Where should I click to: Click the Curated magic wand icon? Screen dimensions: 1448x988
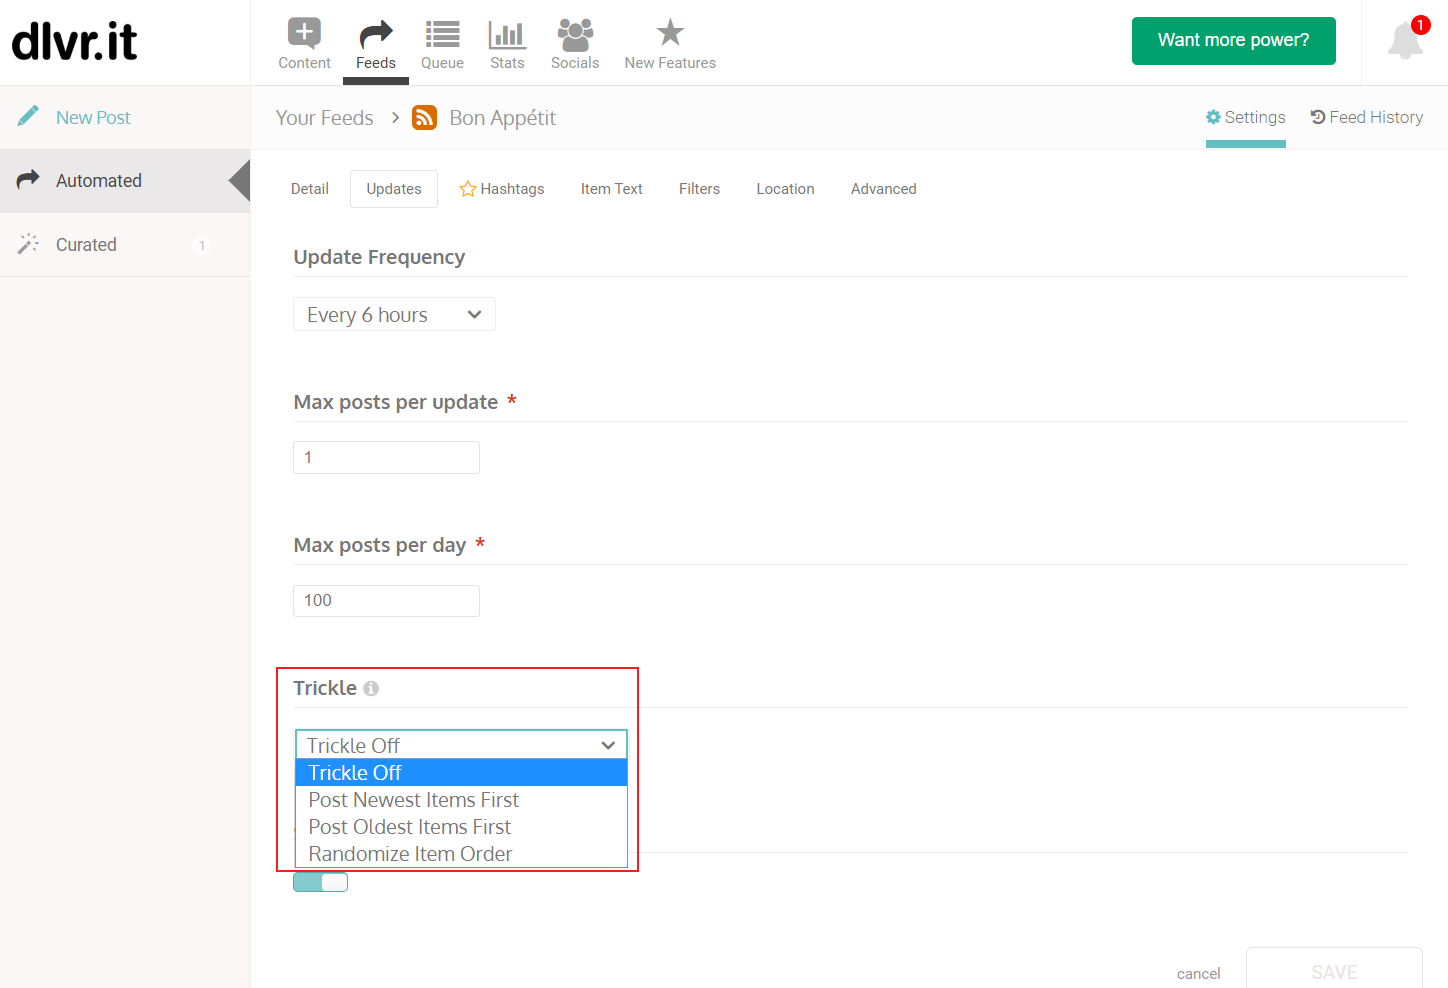pyautogui.click(x=28, y=243)
